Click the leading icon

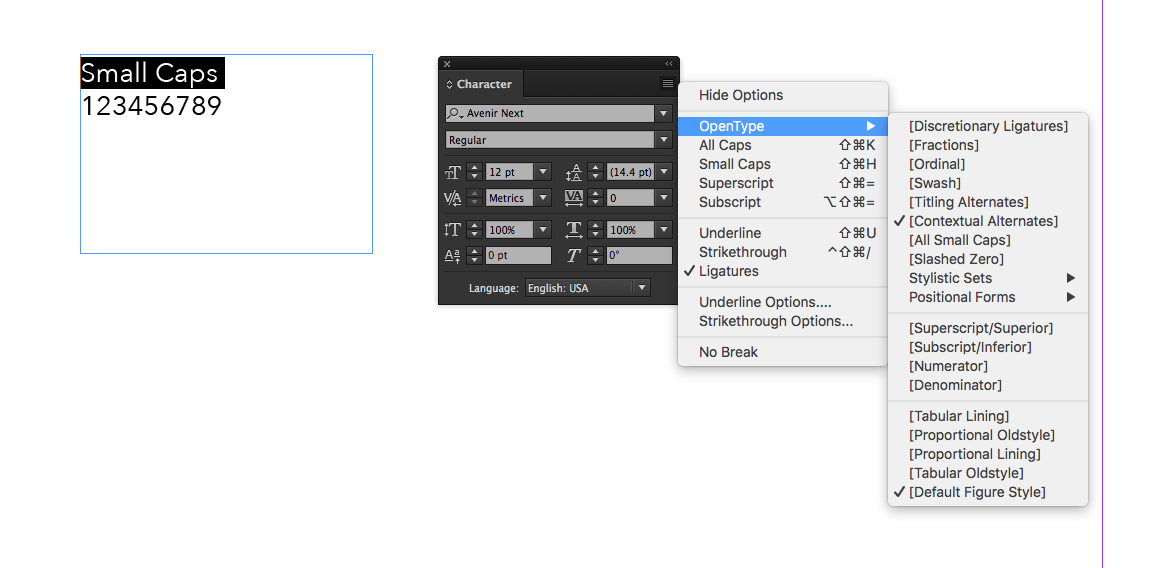point(574,172)
